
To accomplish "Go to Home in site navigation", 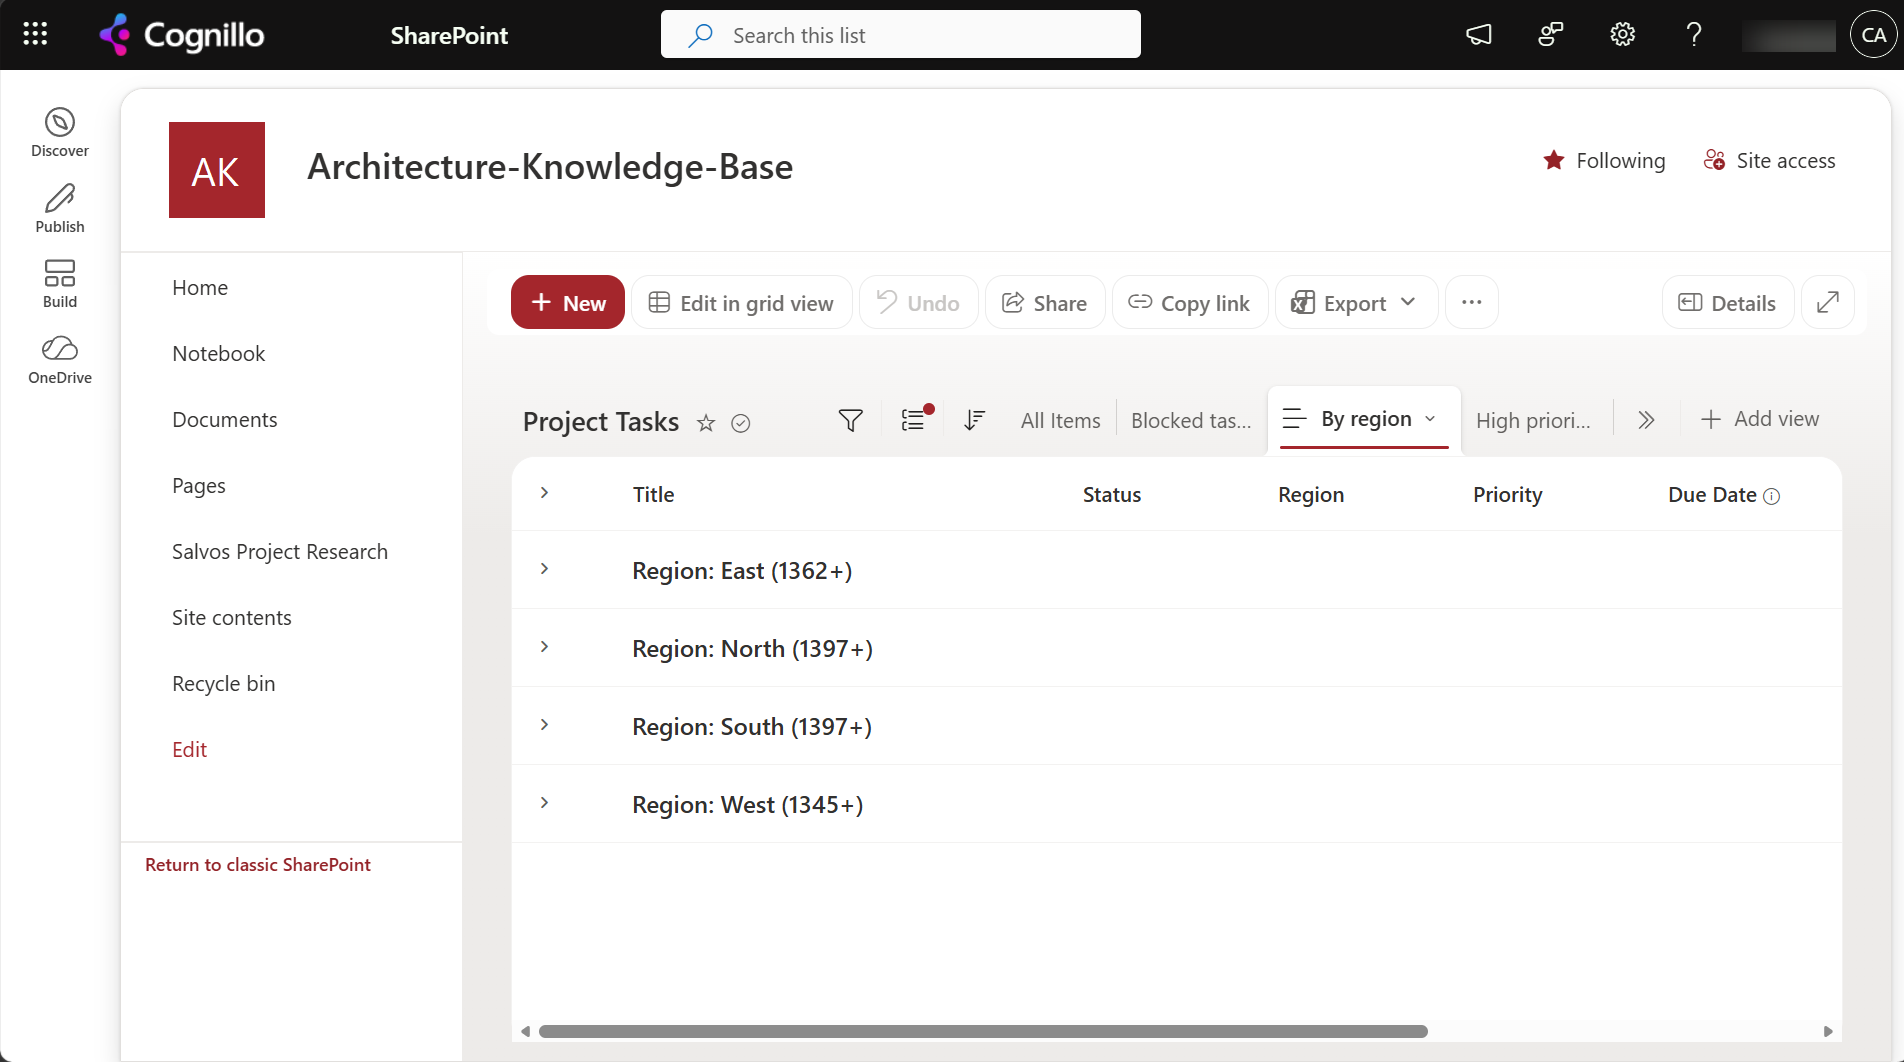I will pyautogui.click(x=200, y=288).
